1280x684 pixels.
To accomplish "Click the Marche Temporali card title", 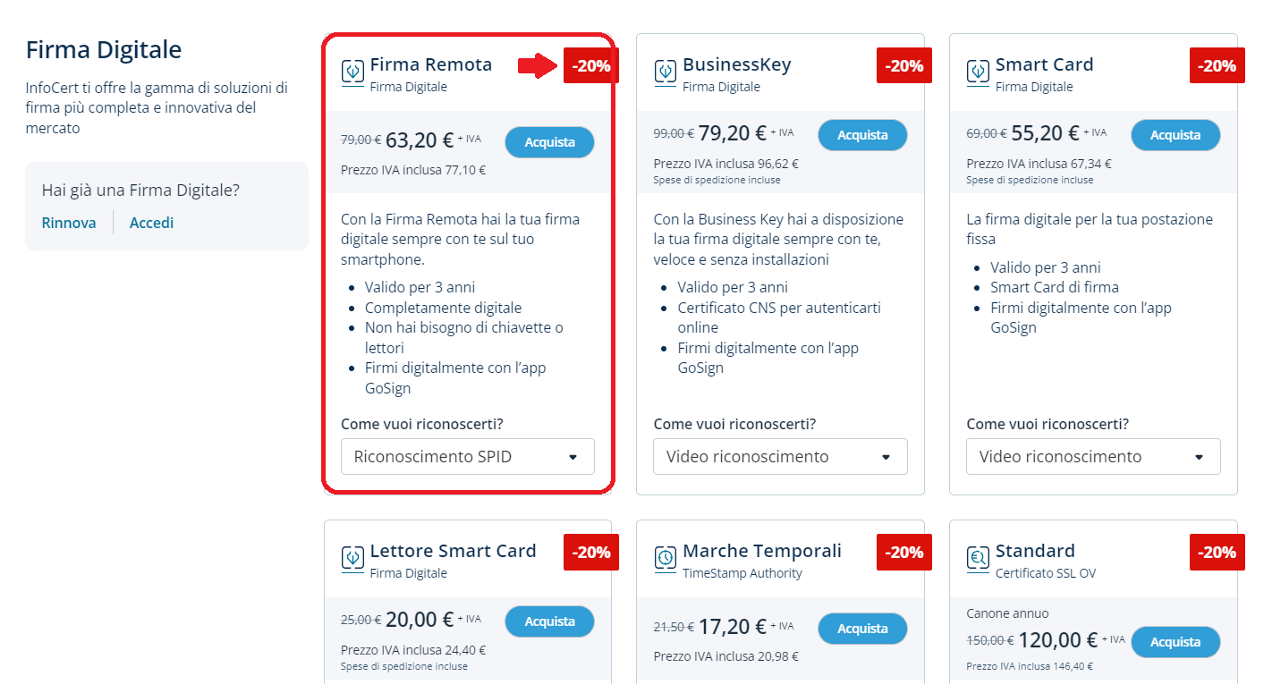I will pyautogui.click(x=762, y=551).
